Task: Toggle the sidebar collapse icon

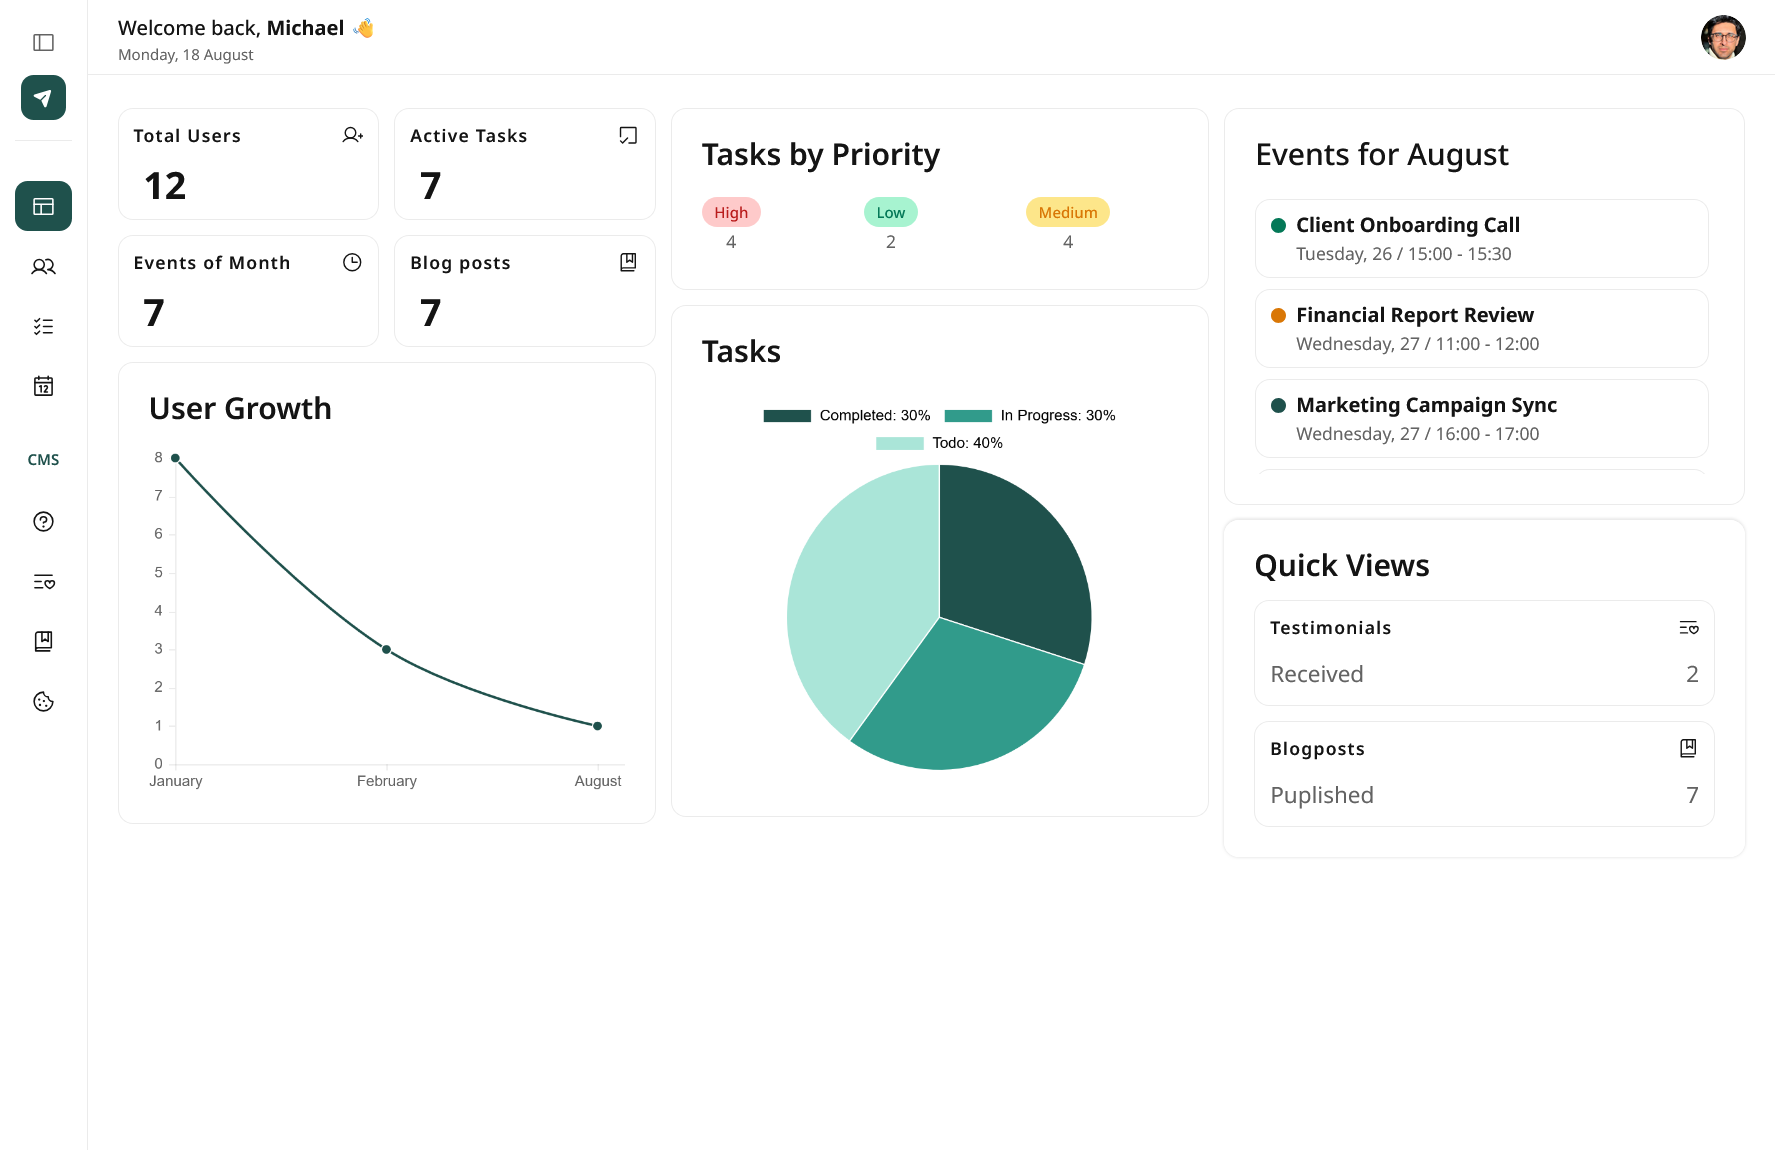Action: point(43,42)
